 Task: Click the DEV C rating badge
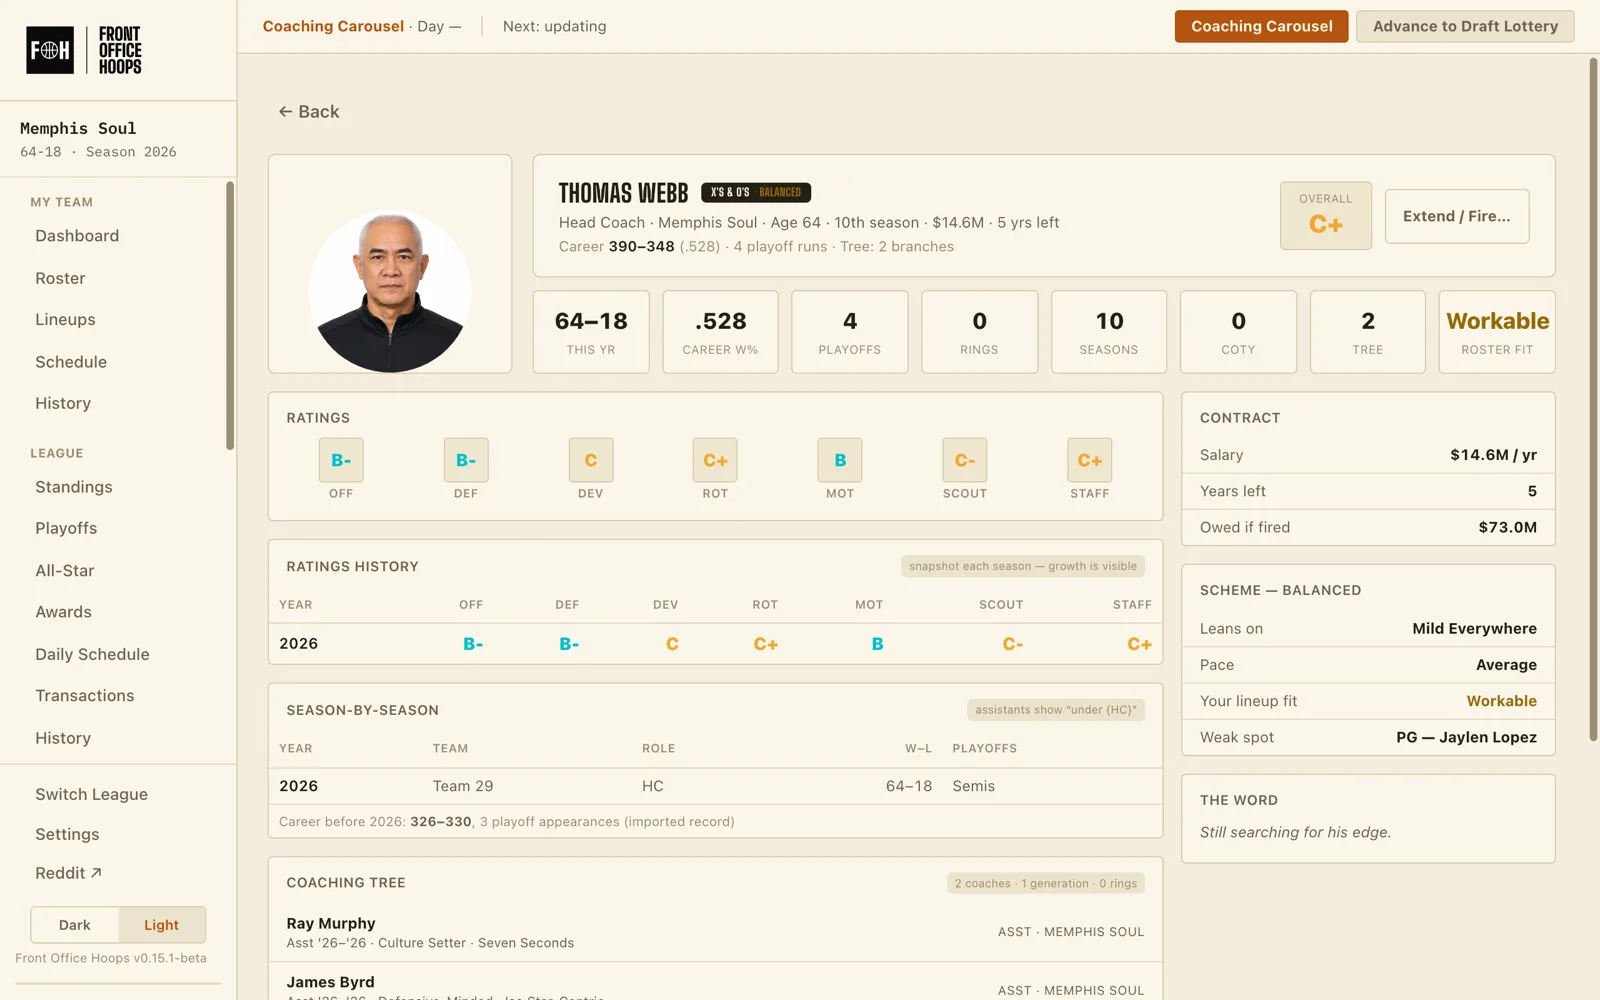tap(591, 460)
